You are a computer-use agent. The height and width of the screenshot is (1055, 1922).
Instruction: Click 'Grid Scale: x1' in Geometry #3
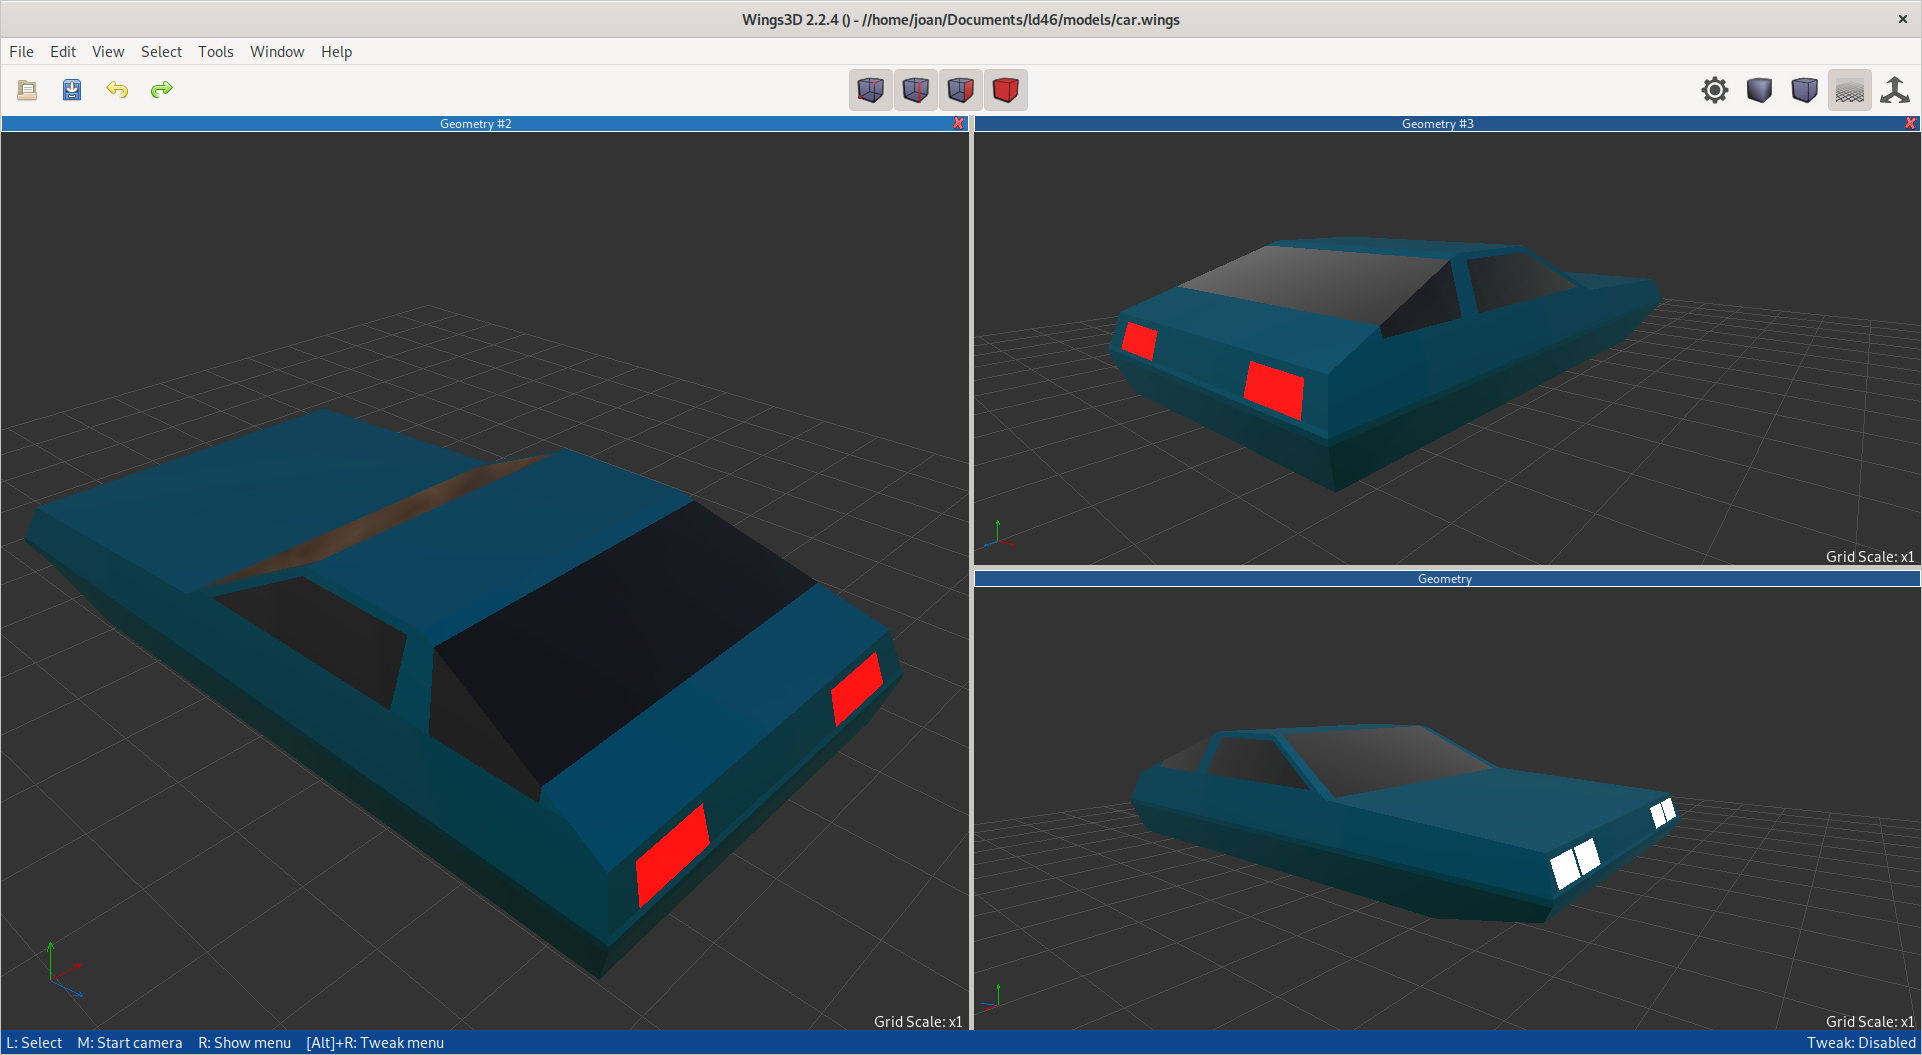pos(1870,557)
